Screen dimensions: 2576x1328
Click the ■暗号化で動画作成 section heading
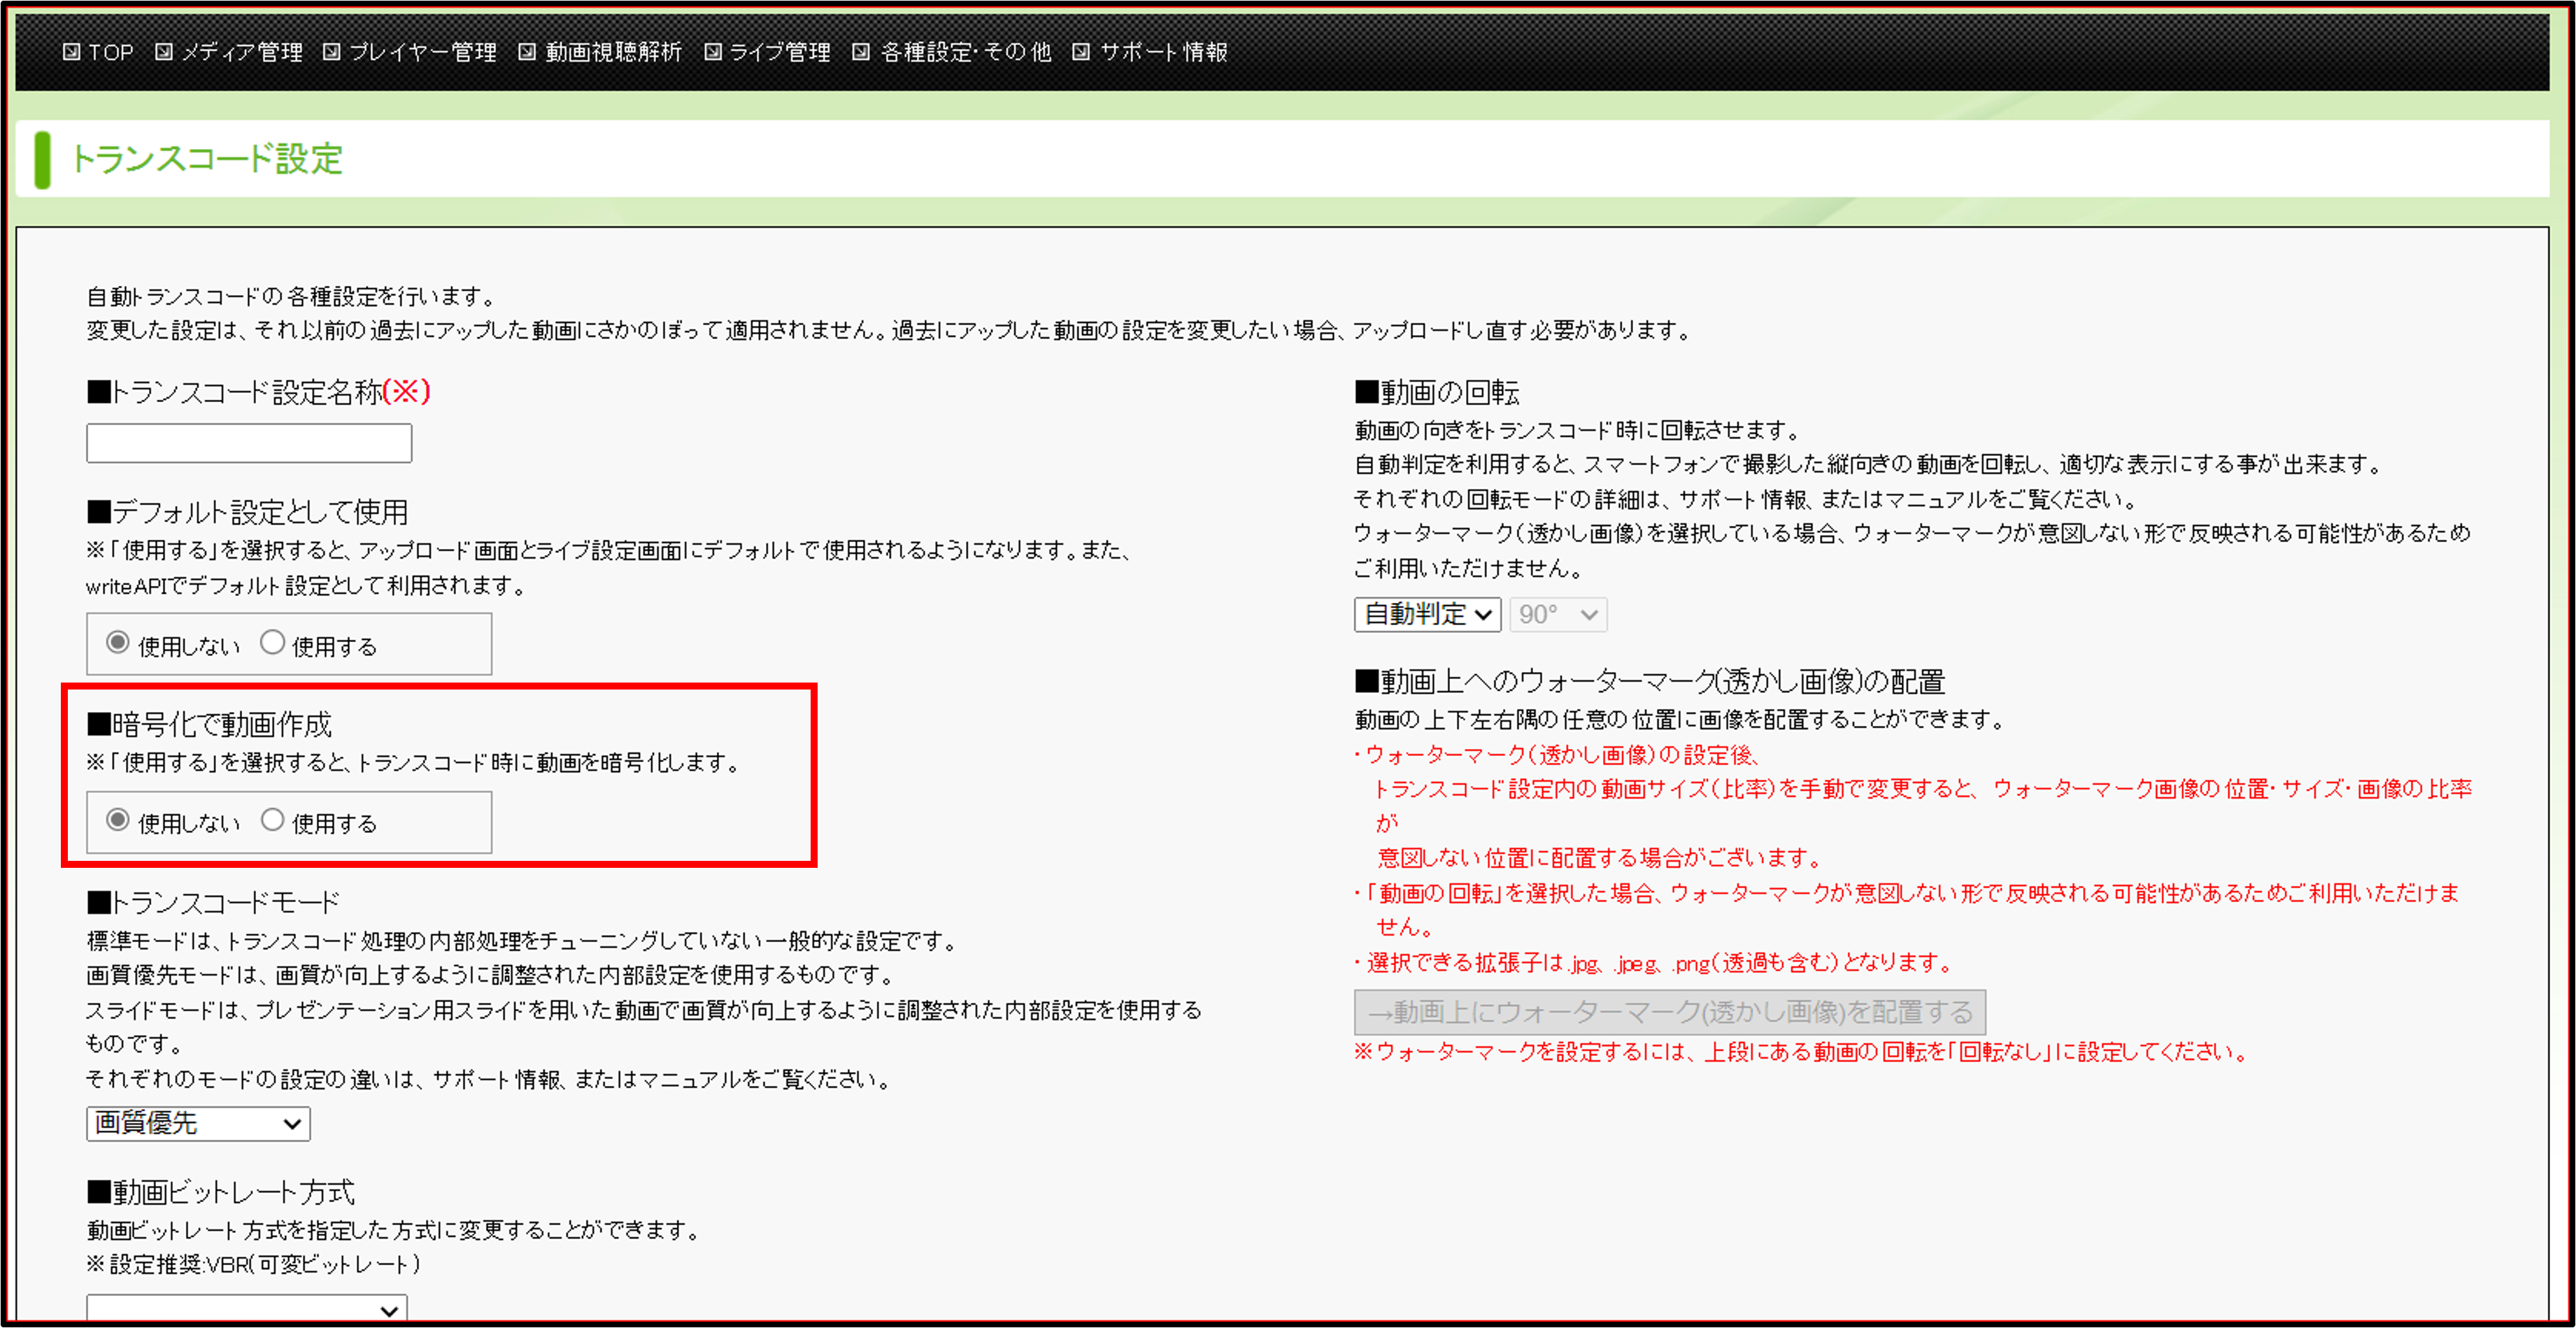pos(210,724)
